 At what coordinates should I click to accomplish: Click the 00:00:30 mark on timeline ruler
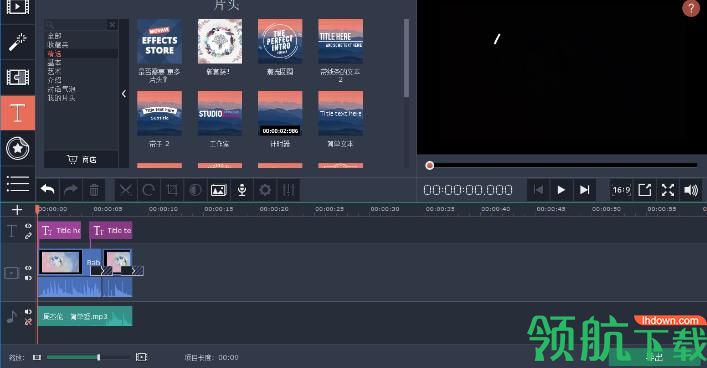click(x=385, y=209)
